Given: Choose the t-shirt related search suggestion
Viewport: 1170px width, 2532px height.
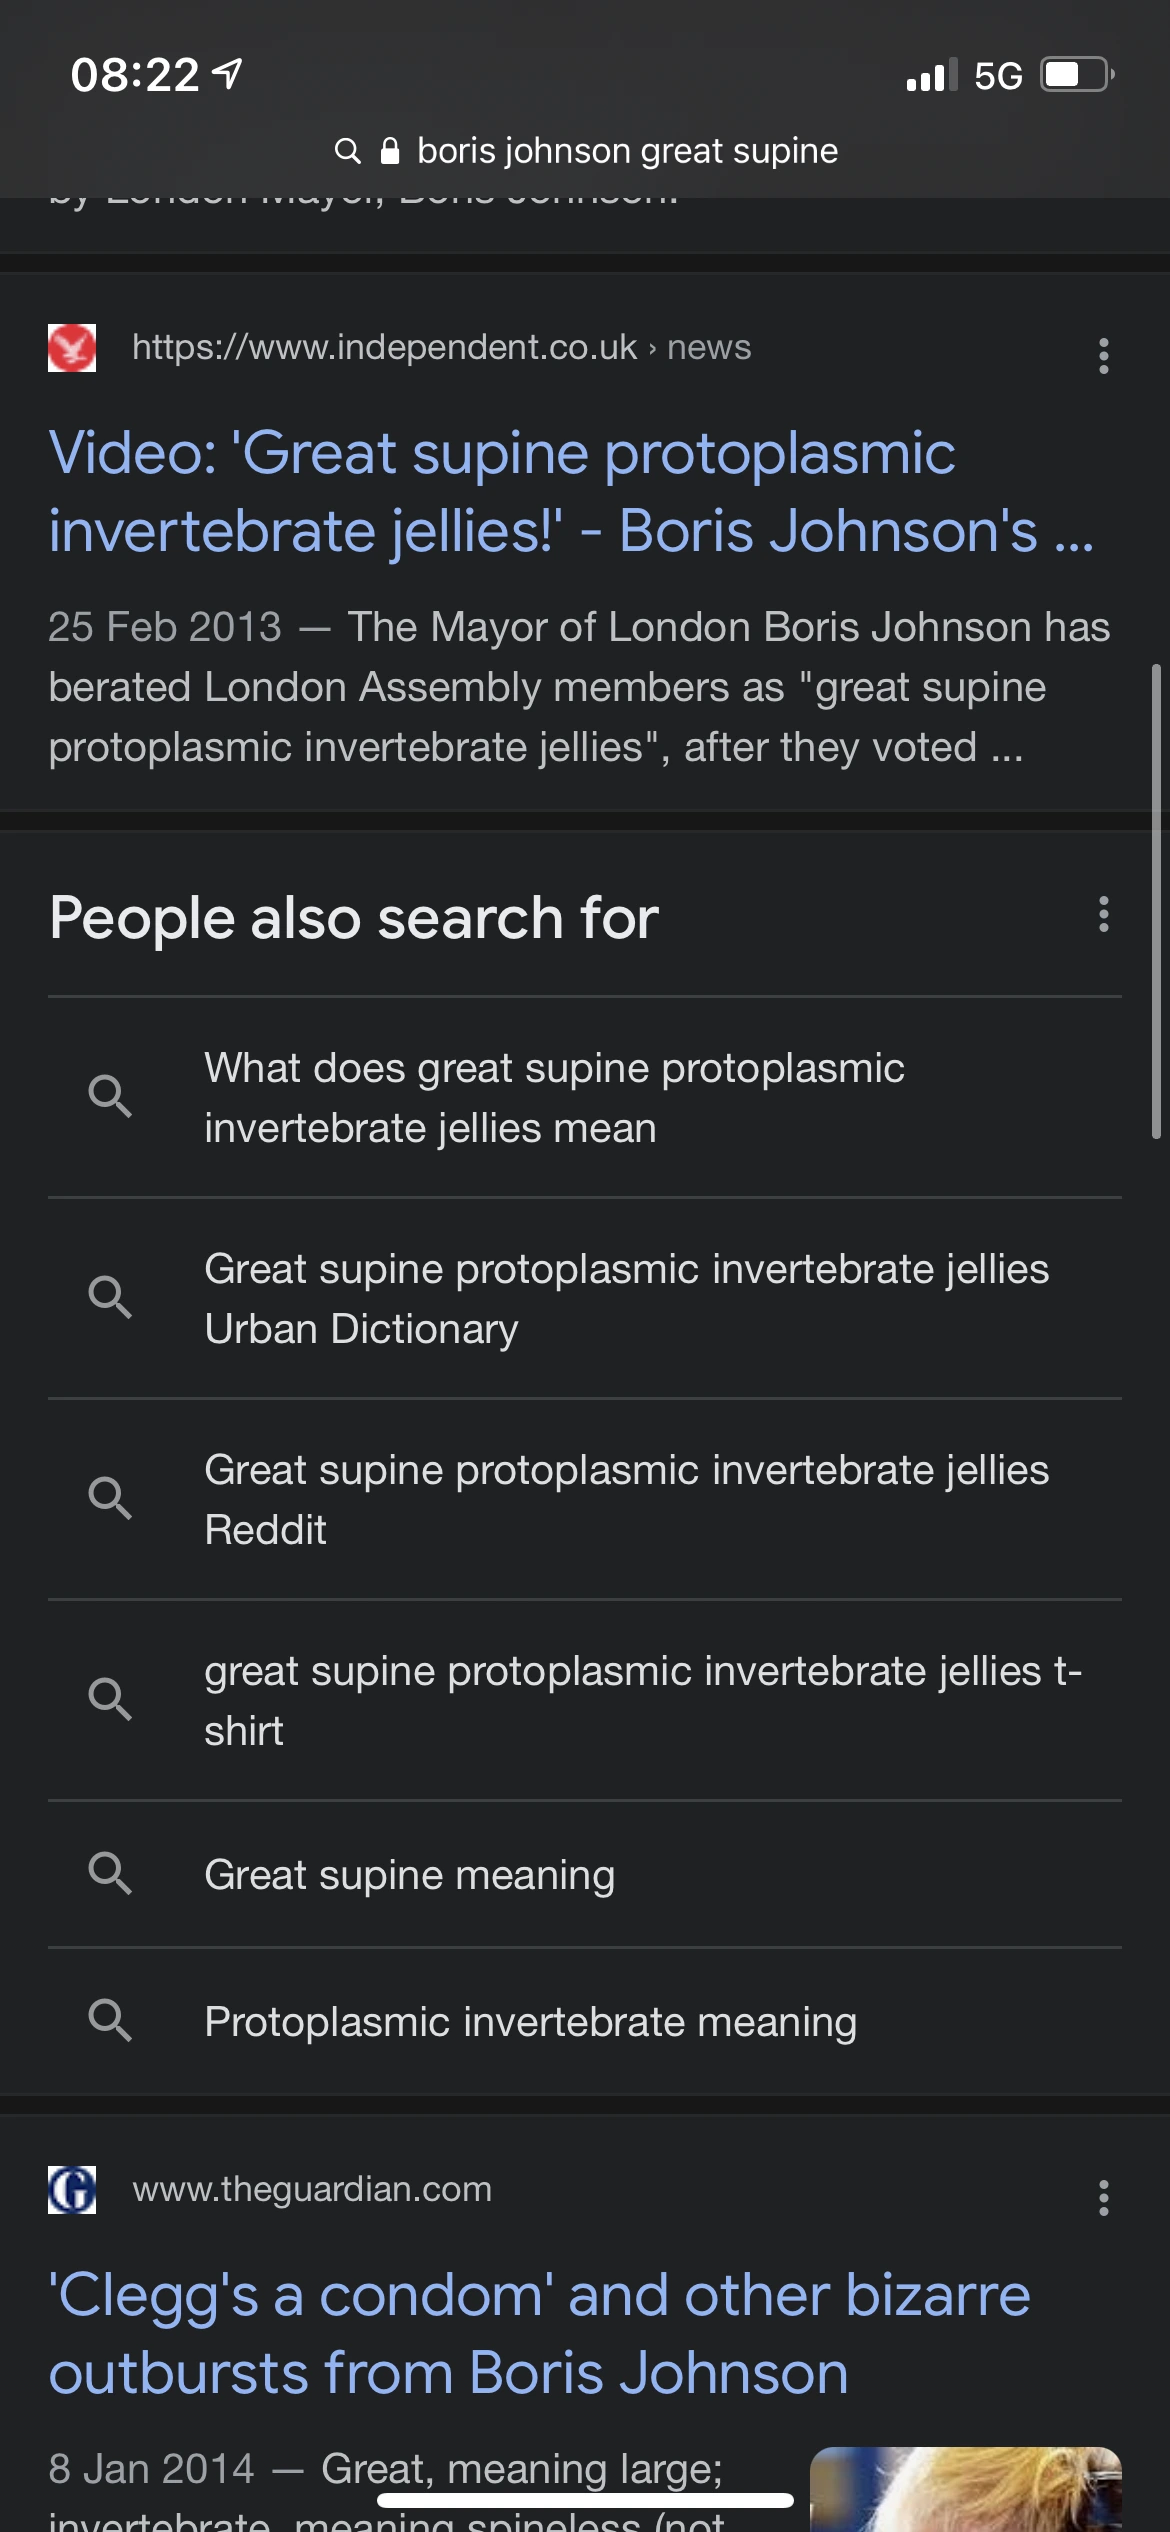Looking at the screenshot, I should [x=642, y=1700].
